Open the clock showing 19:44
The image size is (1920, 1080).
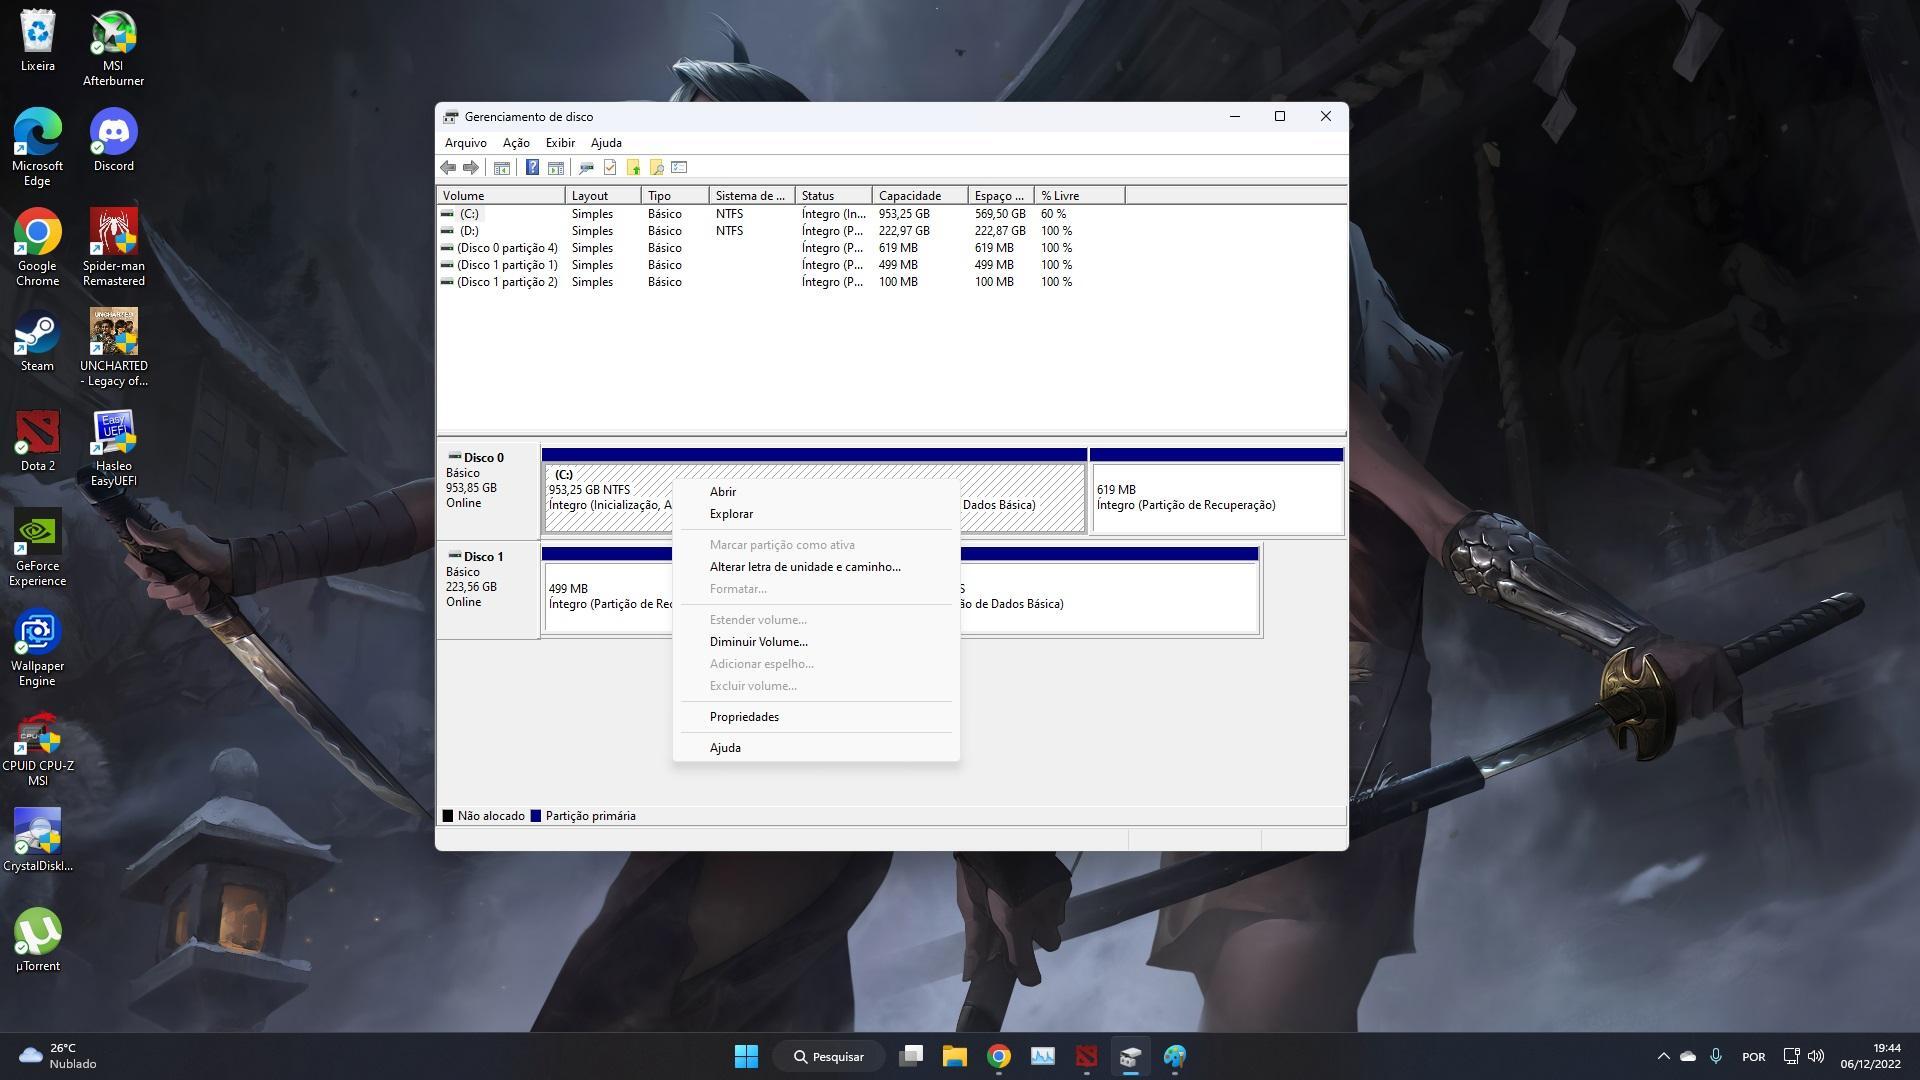click(1870, 1056)
